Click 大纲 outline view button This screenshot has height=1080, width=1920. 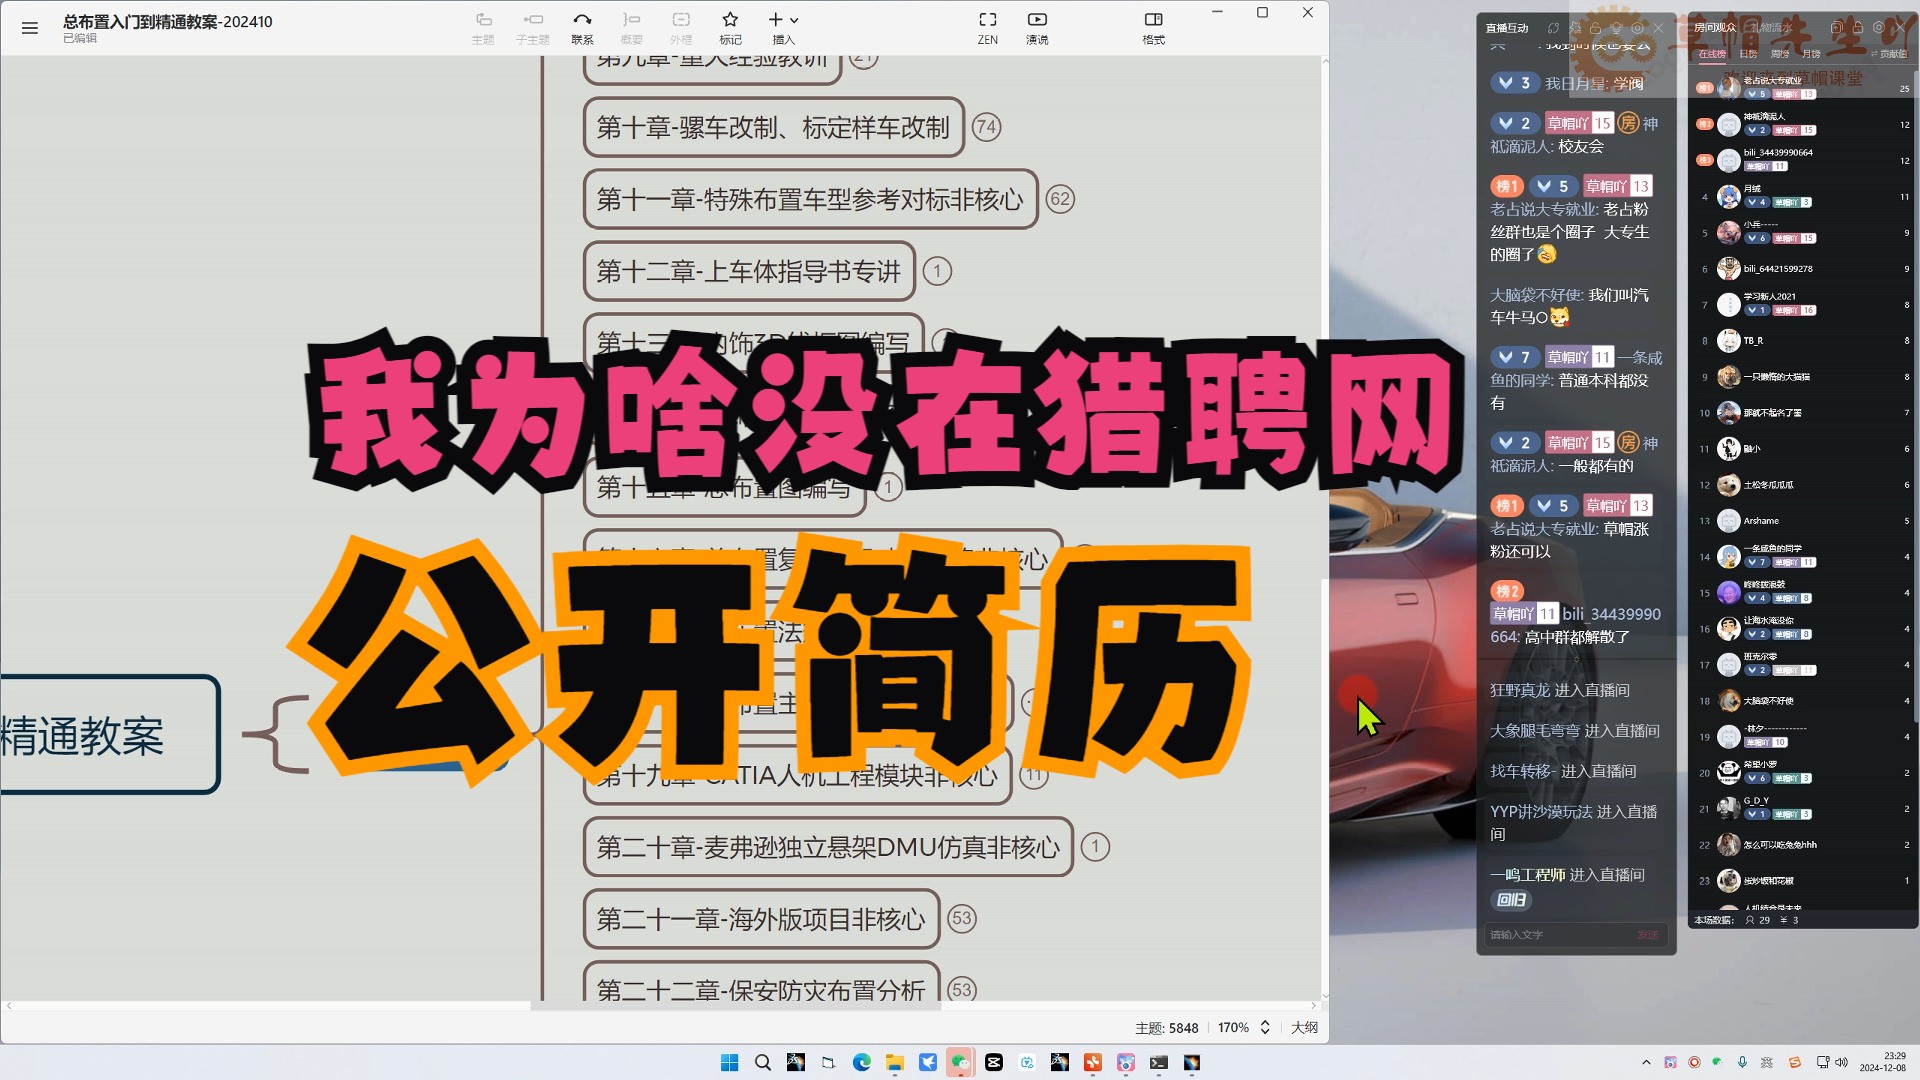(x=1303, y=1027)
